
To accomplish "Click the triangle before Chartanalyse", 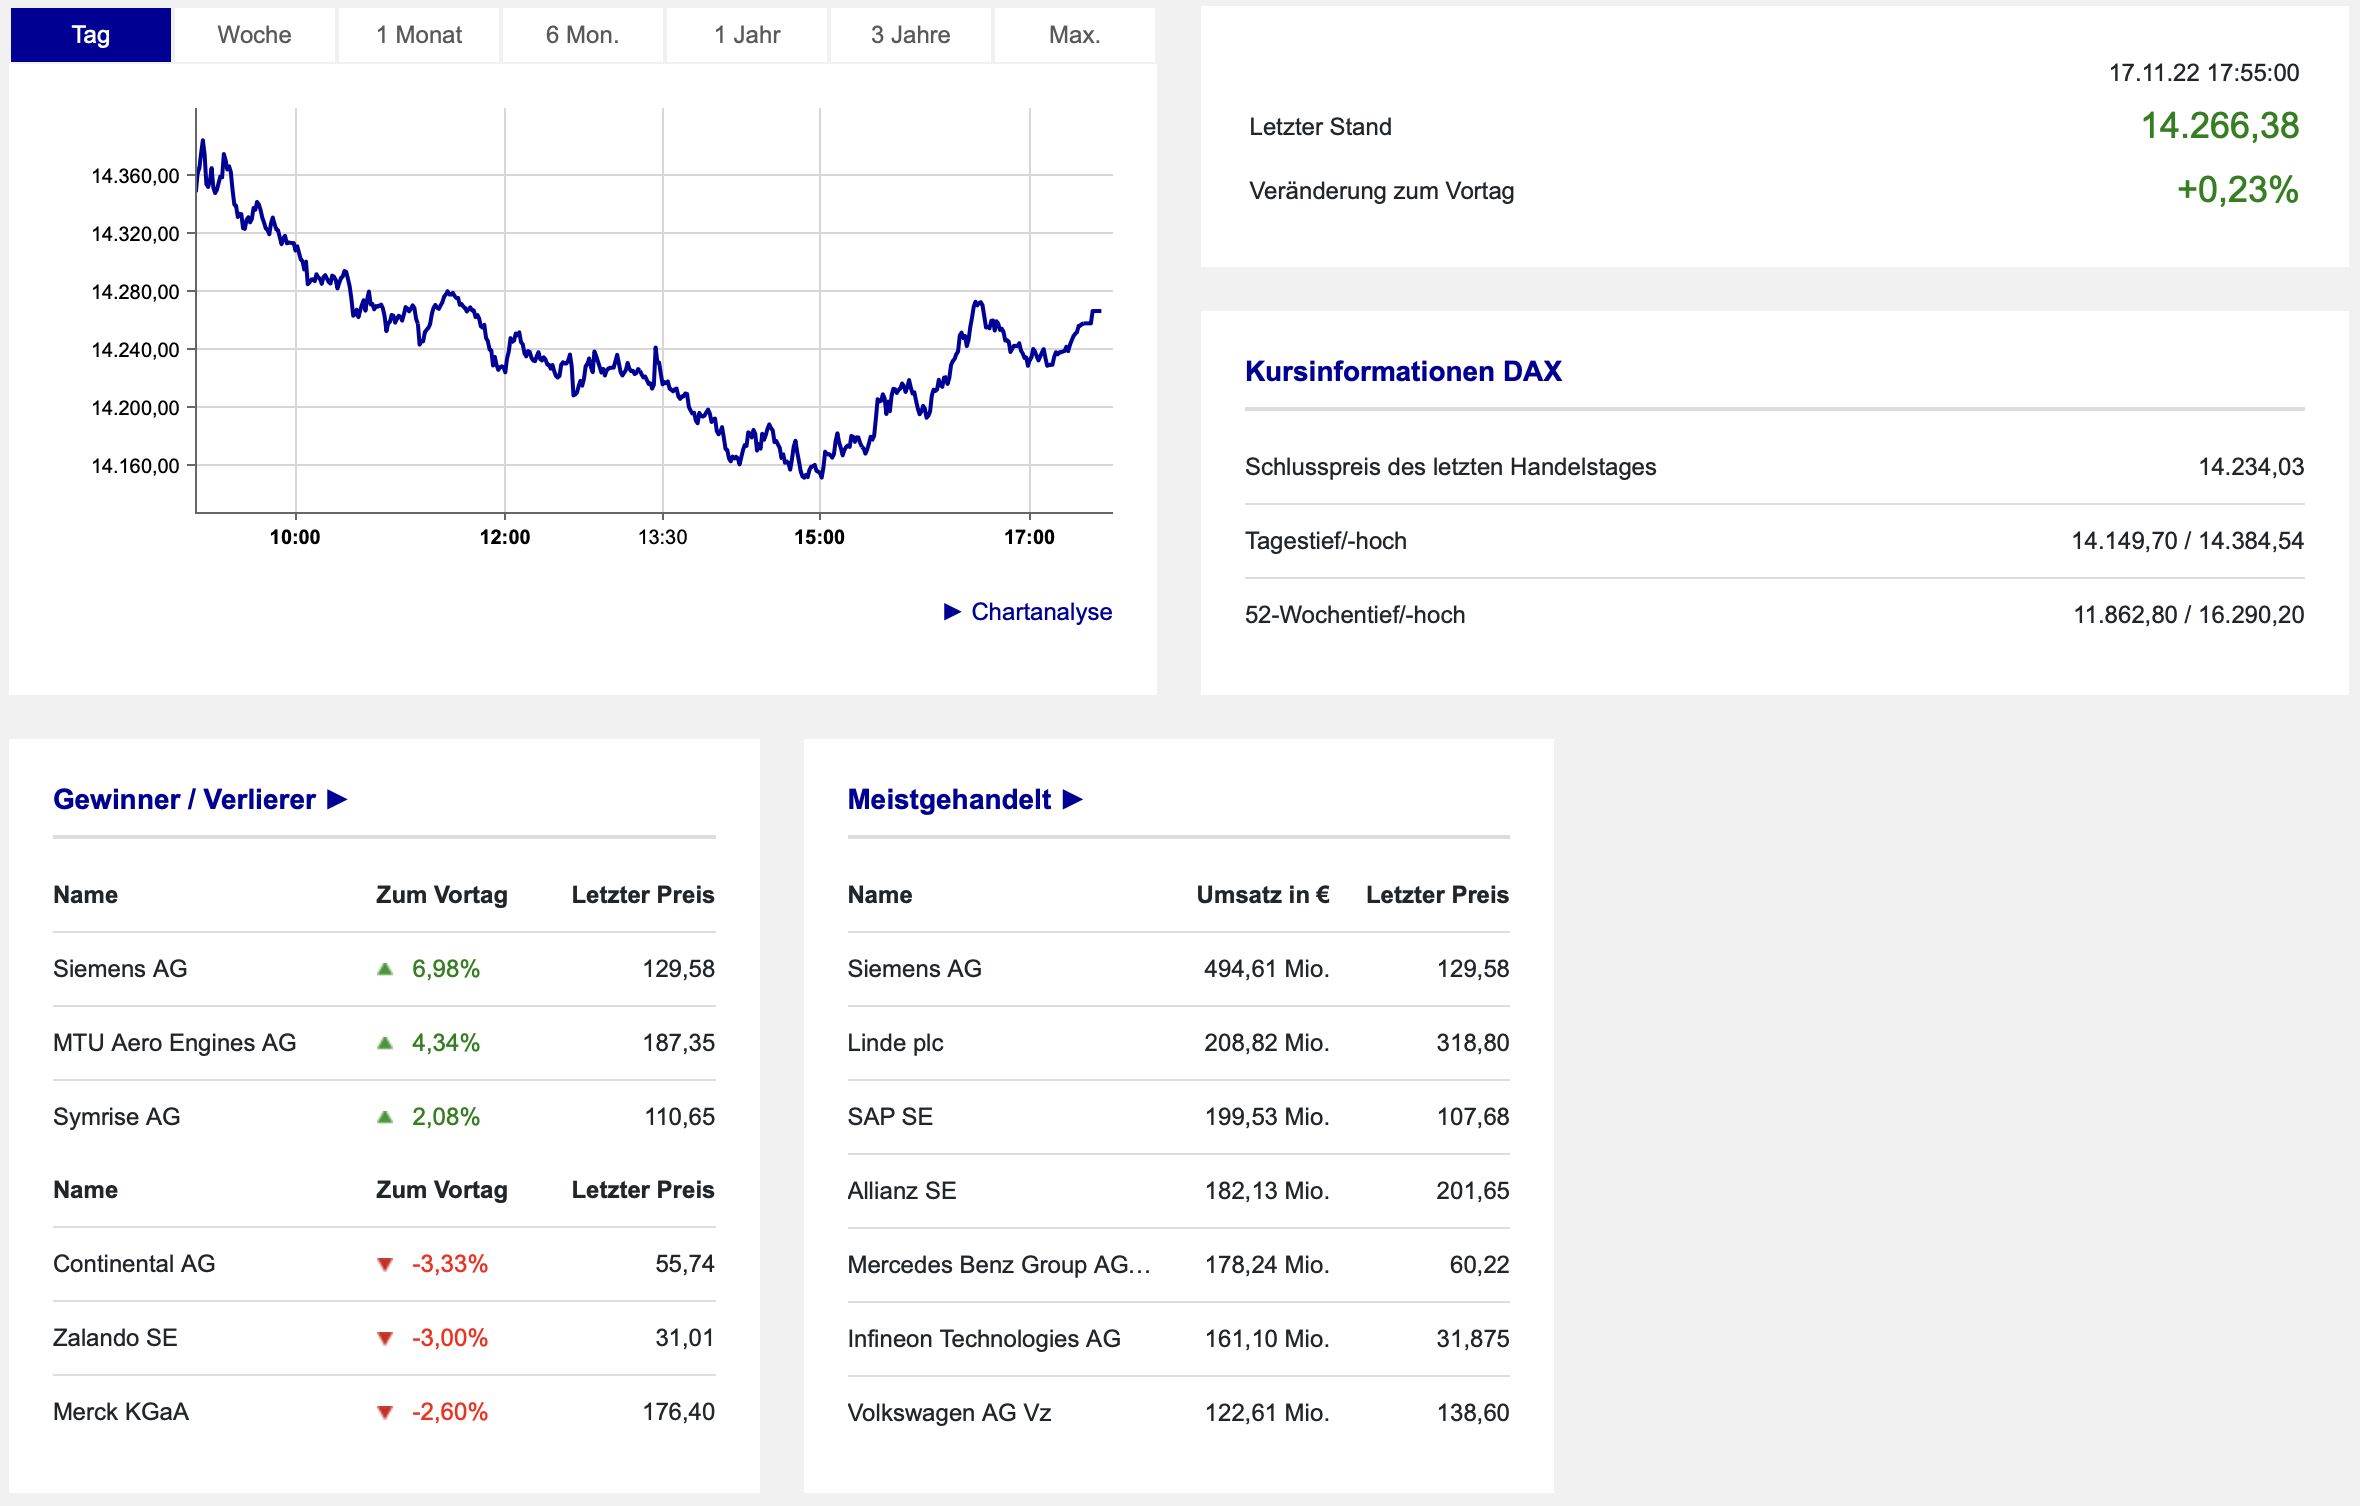I will (952, 611).
